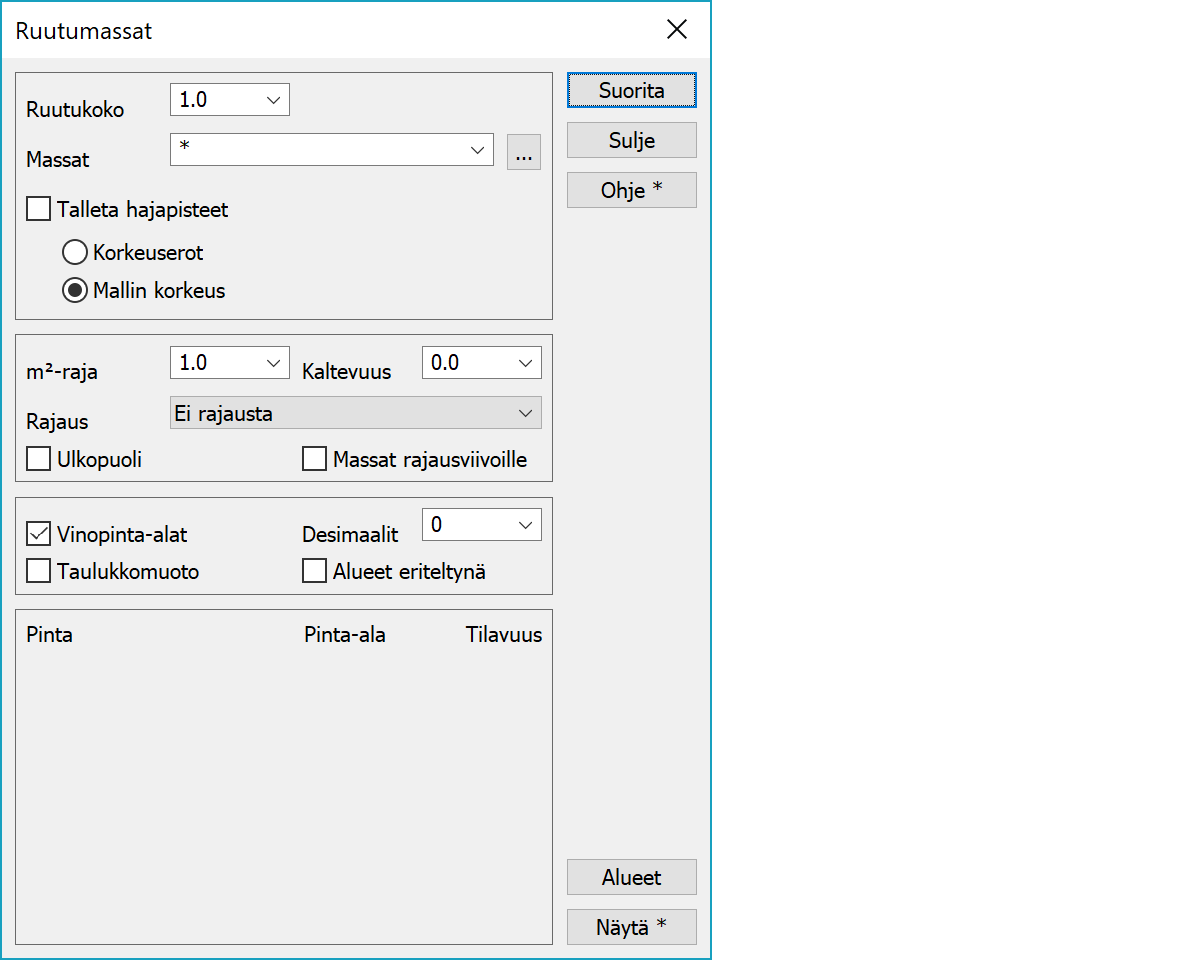Close the Ruutumassat dialog window
This screenshot has width=1200, height=960.
point(677,30)
